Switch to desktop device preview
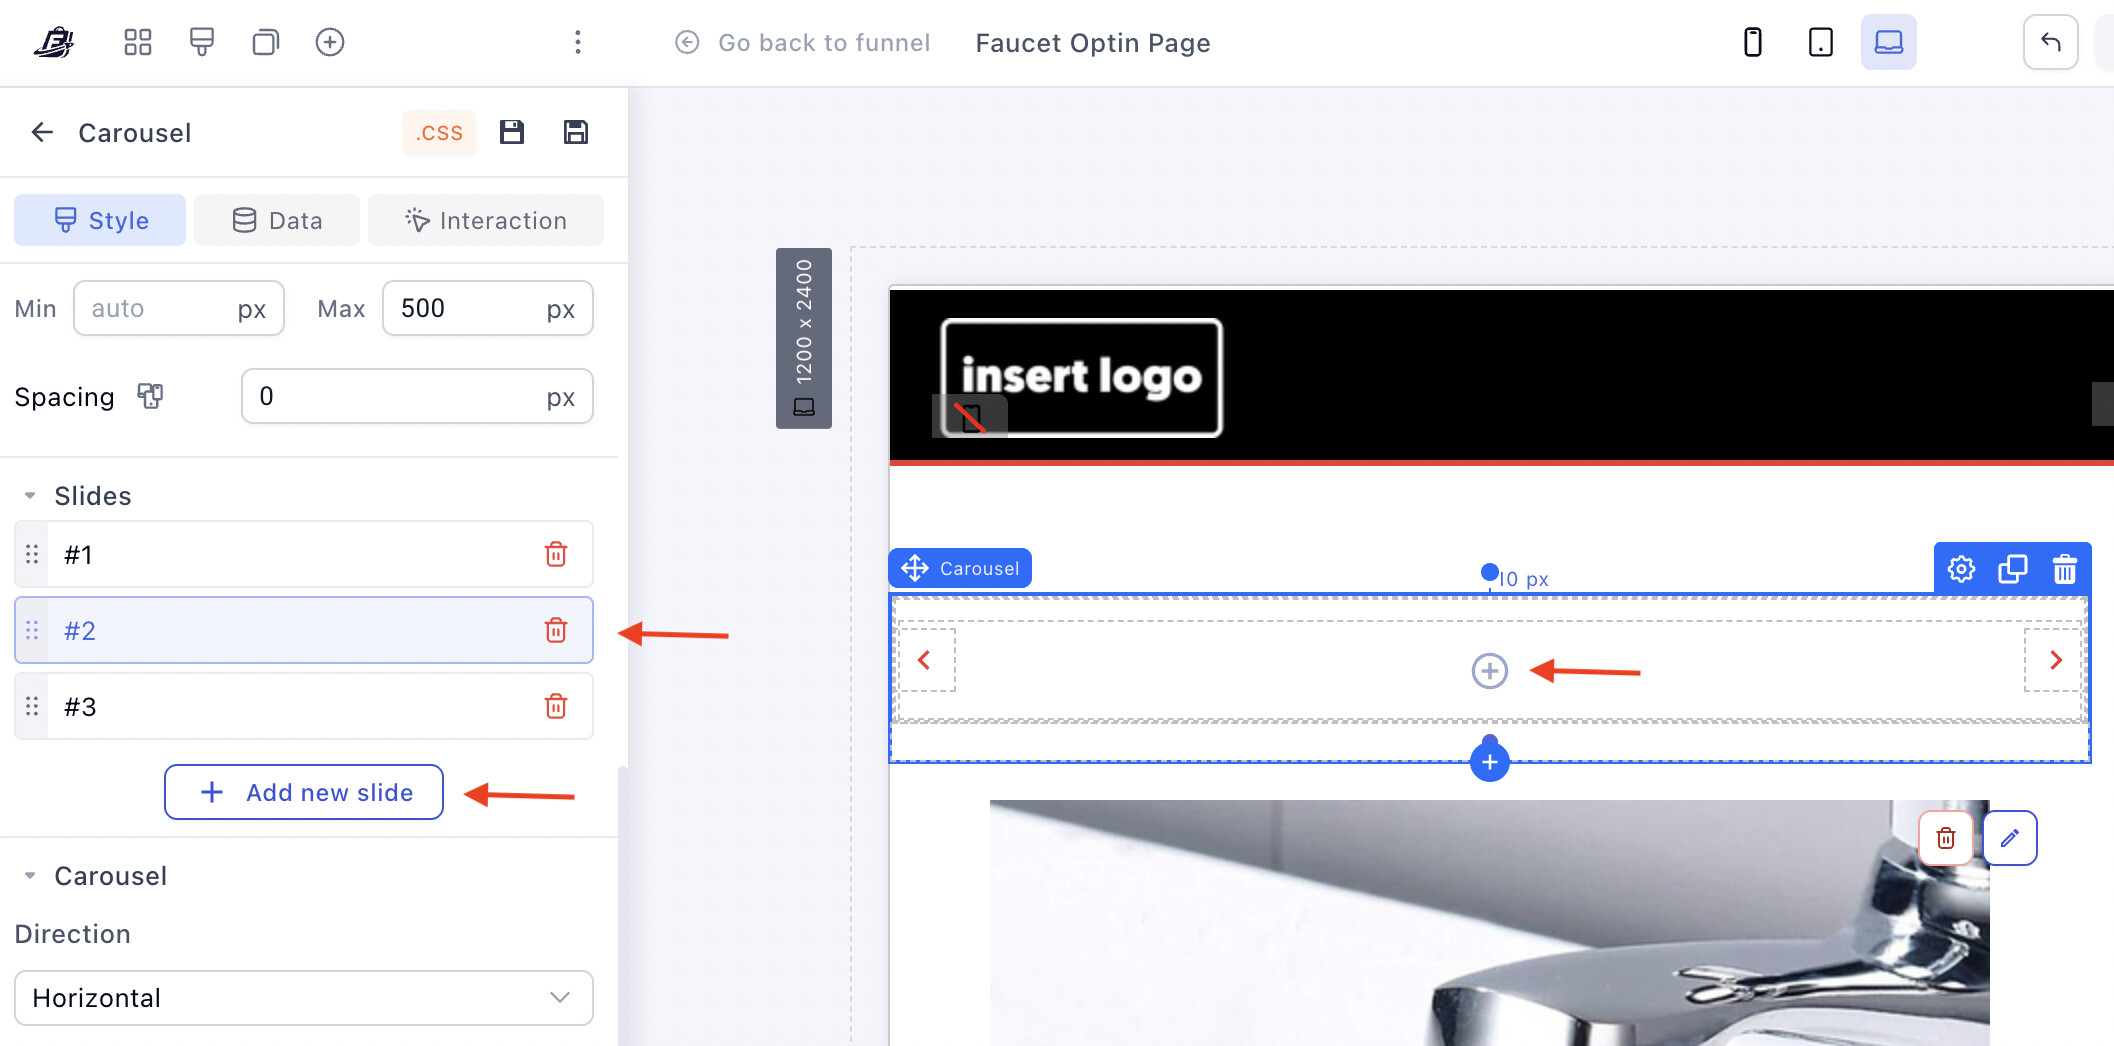The height and width of the screenshot is (1046, 2114). click(x=1889, y=42)
